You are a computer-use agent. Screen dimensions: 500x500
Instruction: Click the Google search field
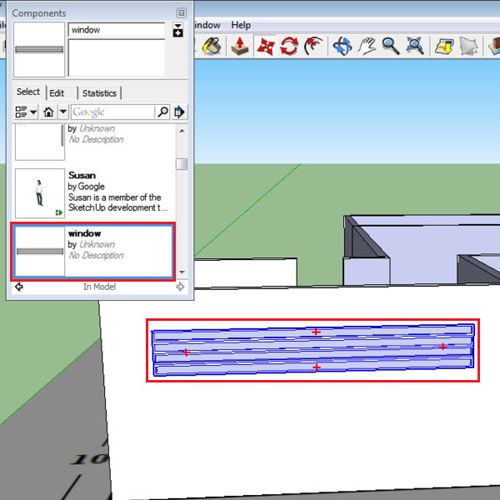pyautogui.click(x=113, y=112)
